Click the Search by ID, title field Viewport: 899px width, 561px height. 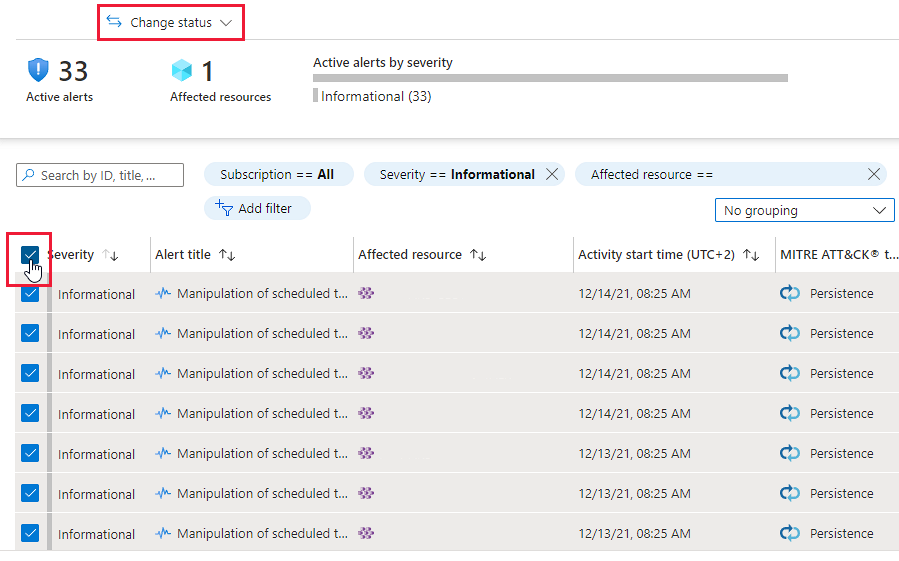100,175
